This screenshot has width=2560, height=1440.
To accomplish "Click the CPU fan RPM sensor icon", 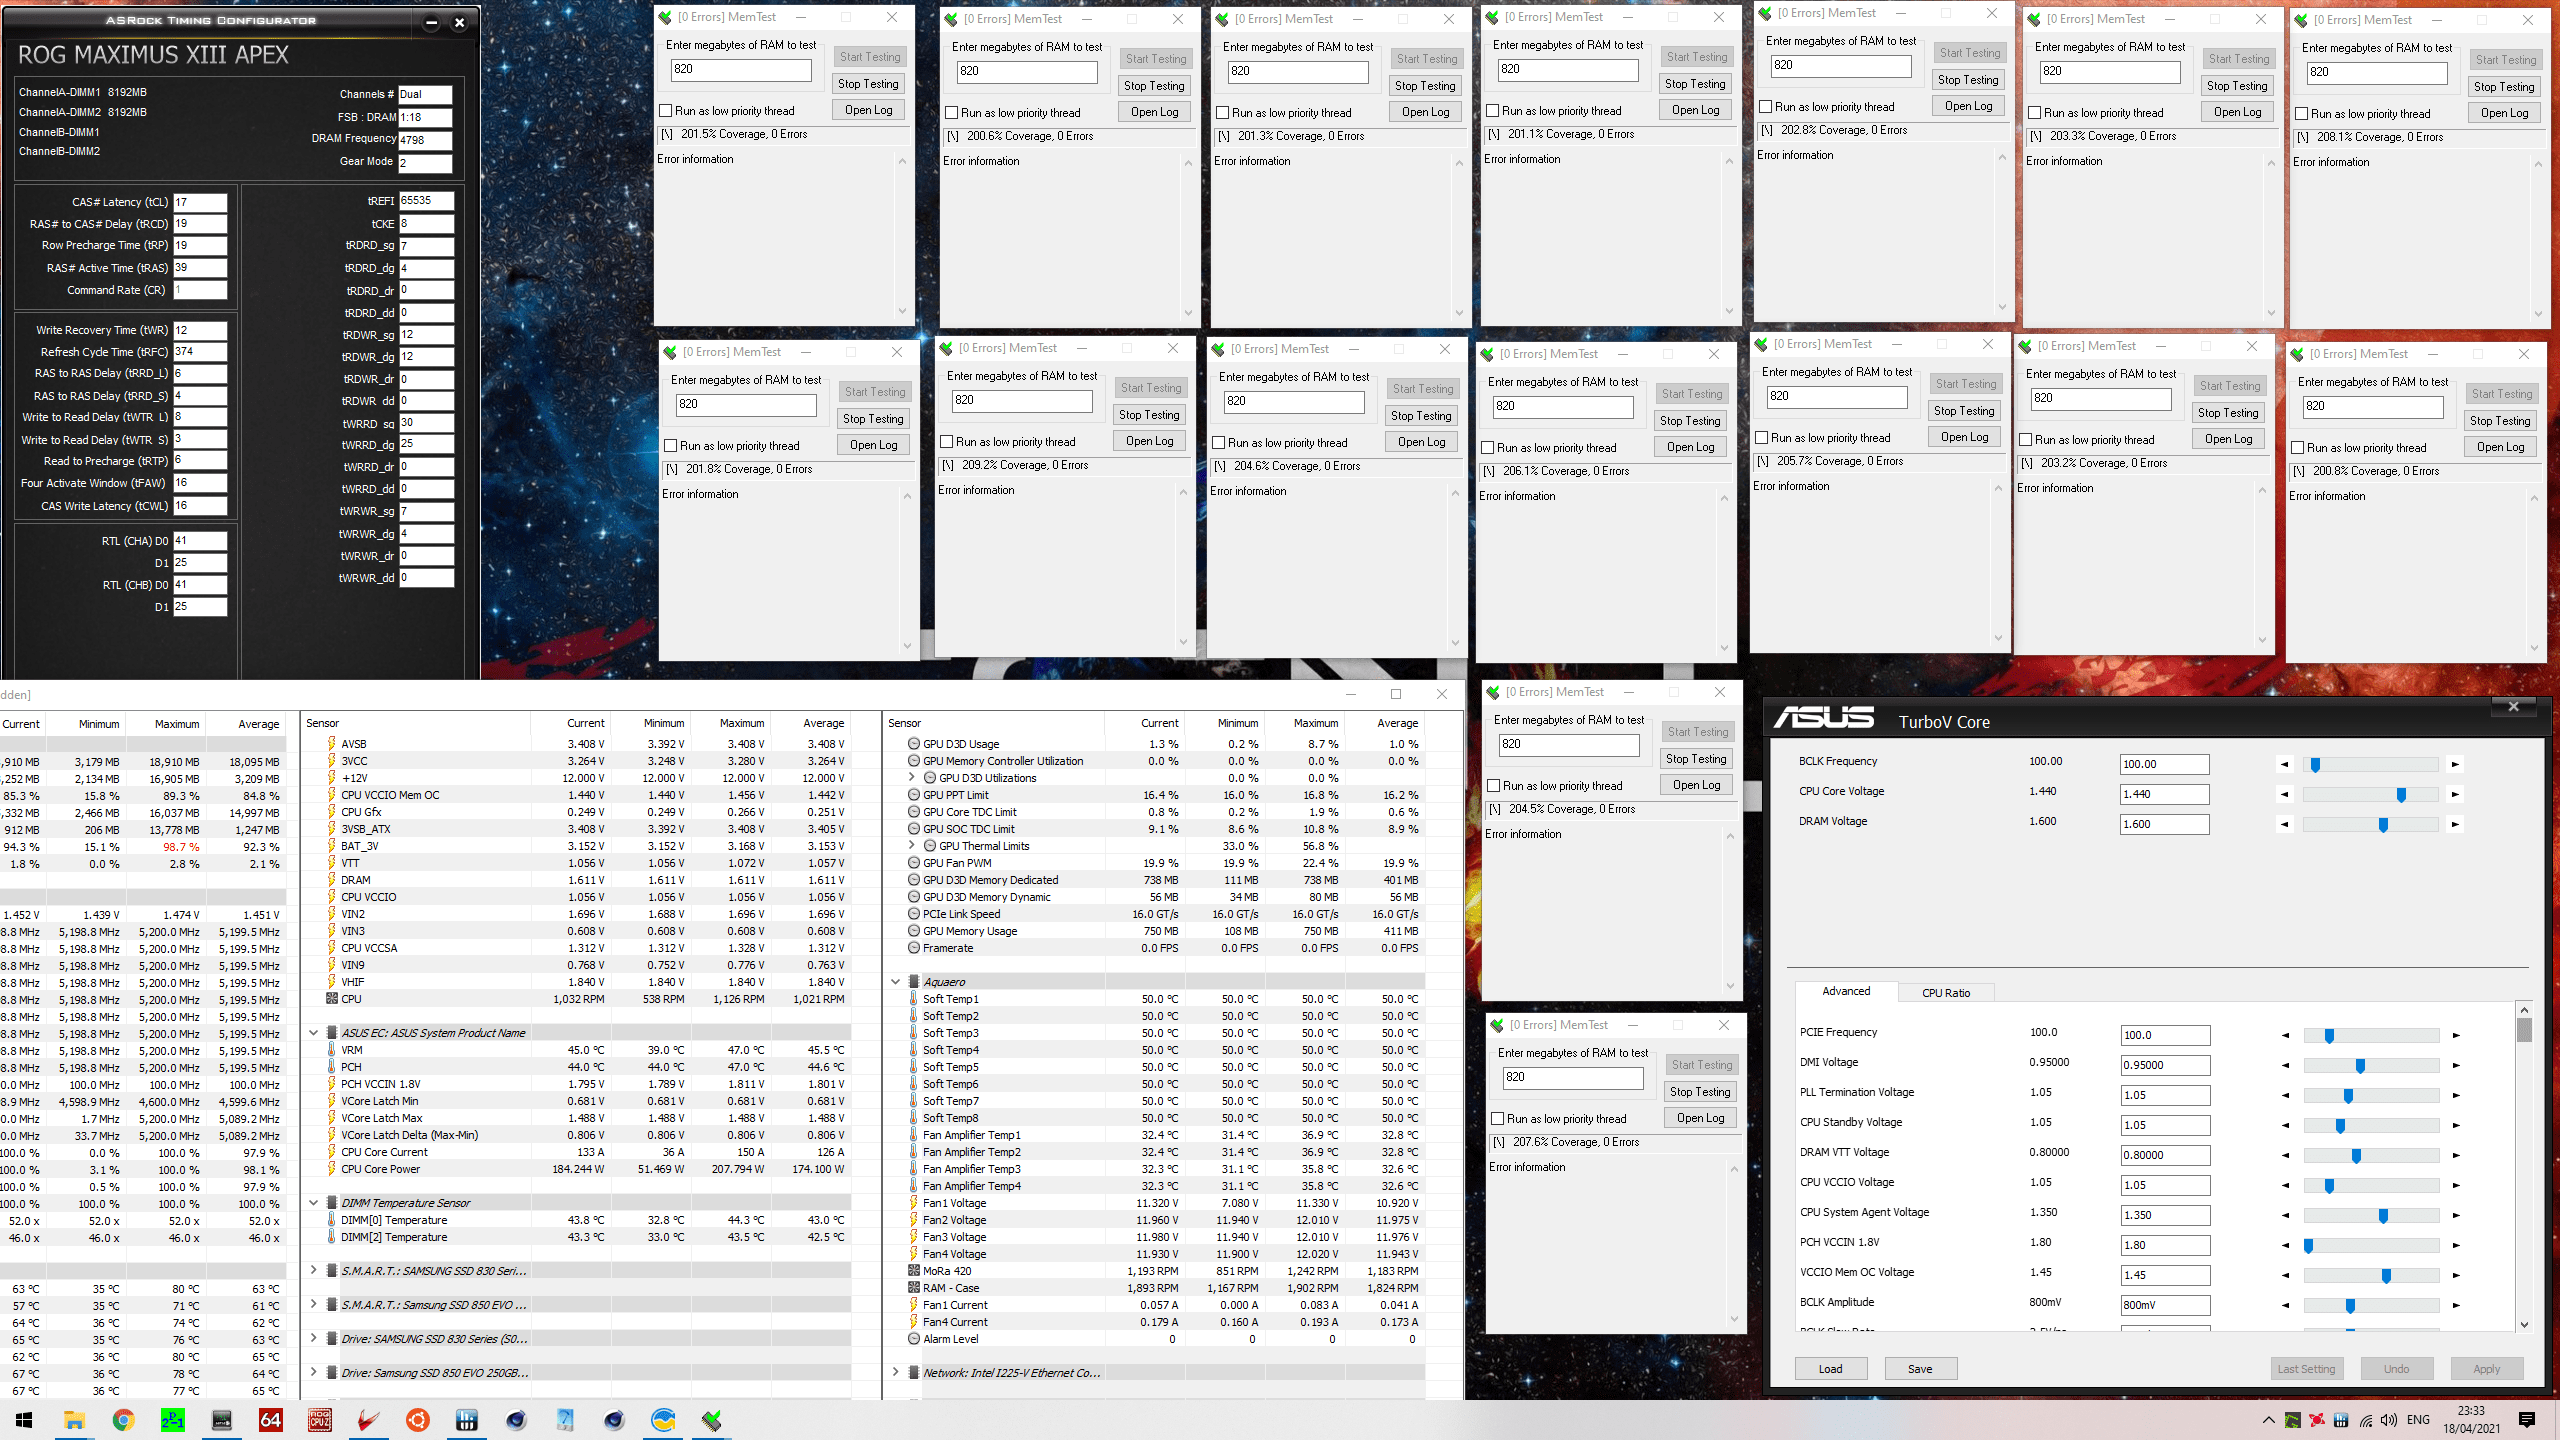I will (331, 999).
